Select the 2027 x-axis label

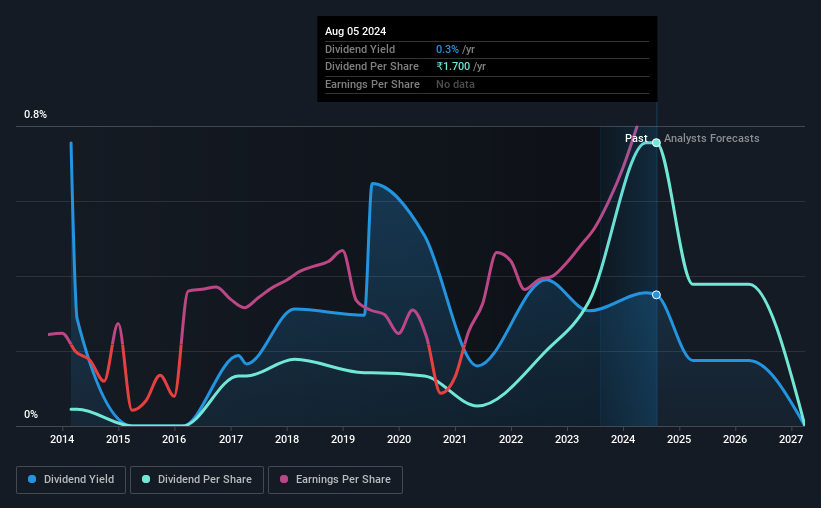791,439
